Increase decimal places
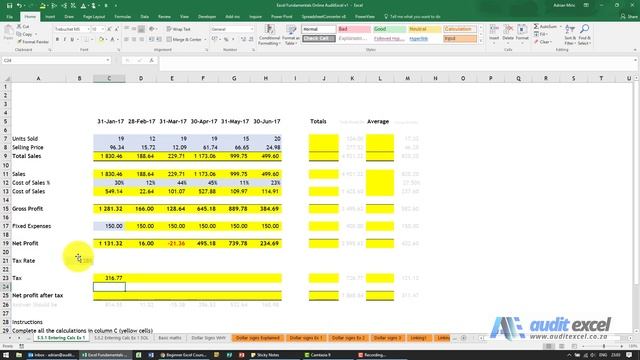The image size is (640, 360). (x=243, y=40)
